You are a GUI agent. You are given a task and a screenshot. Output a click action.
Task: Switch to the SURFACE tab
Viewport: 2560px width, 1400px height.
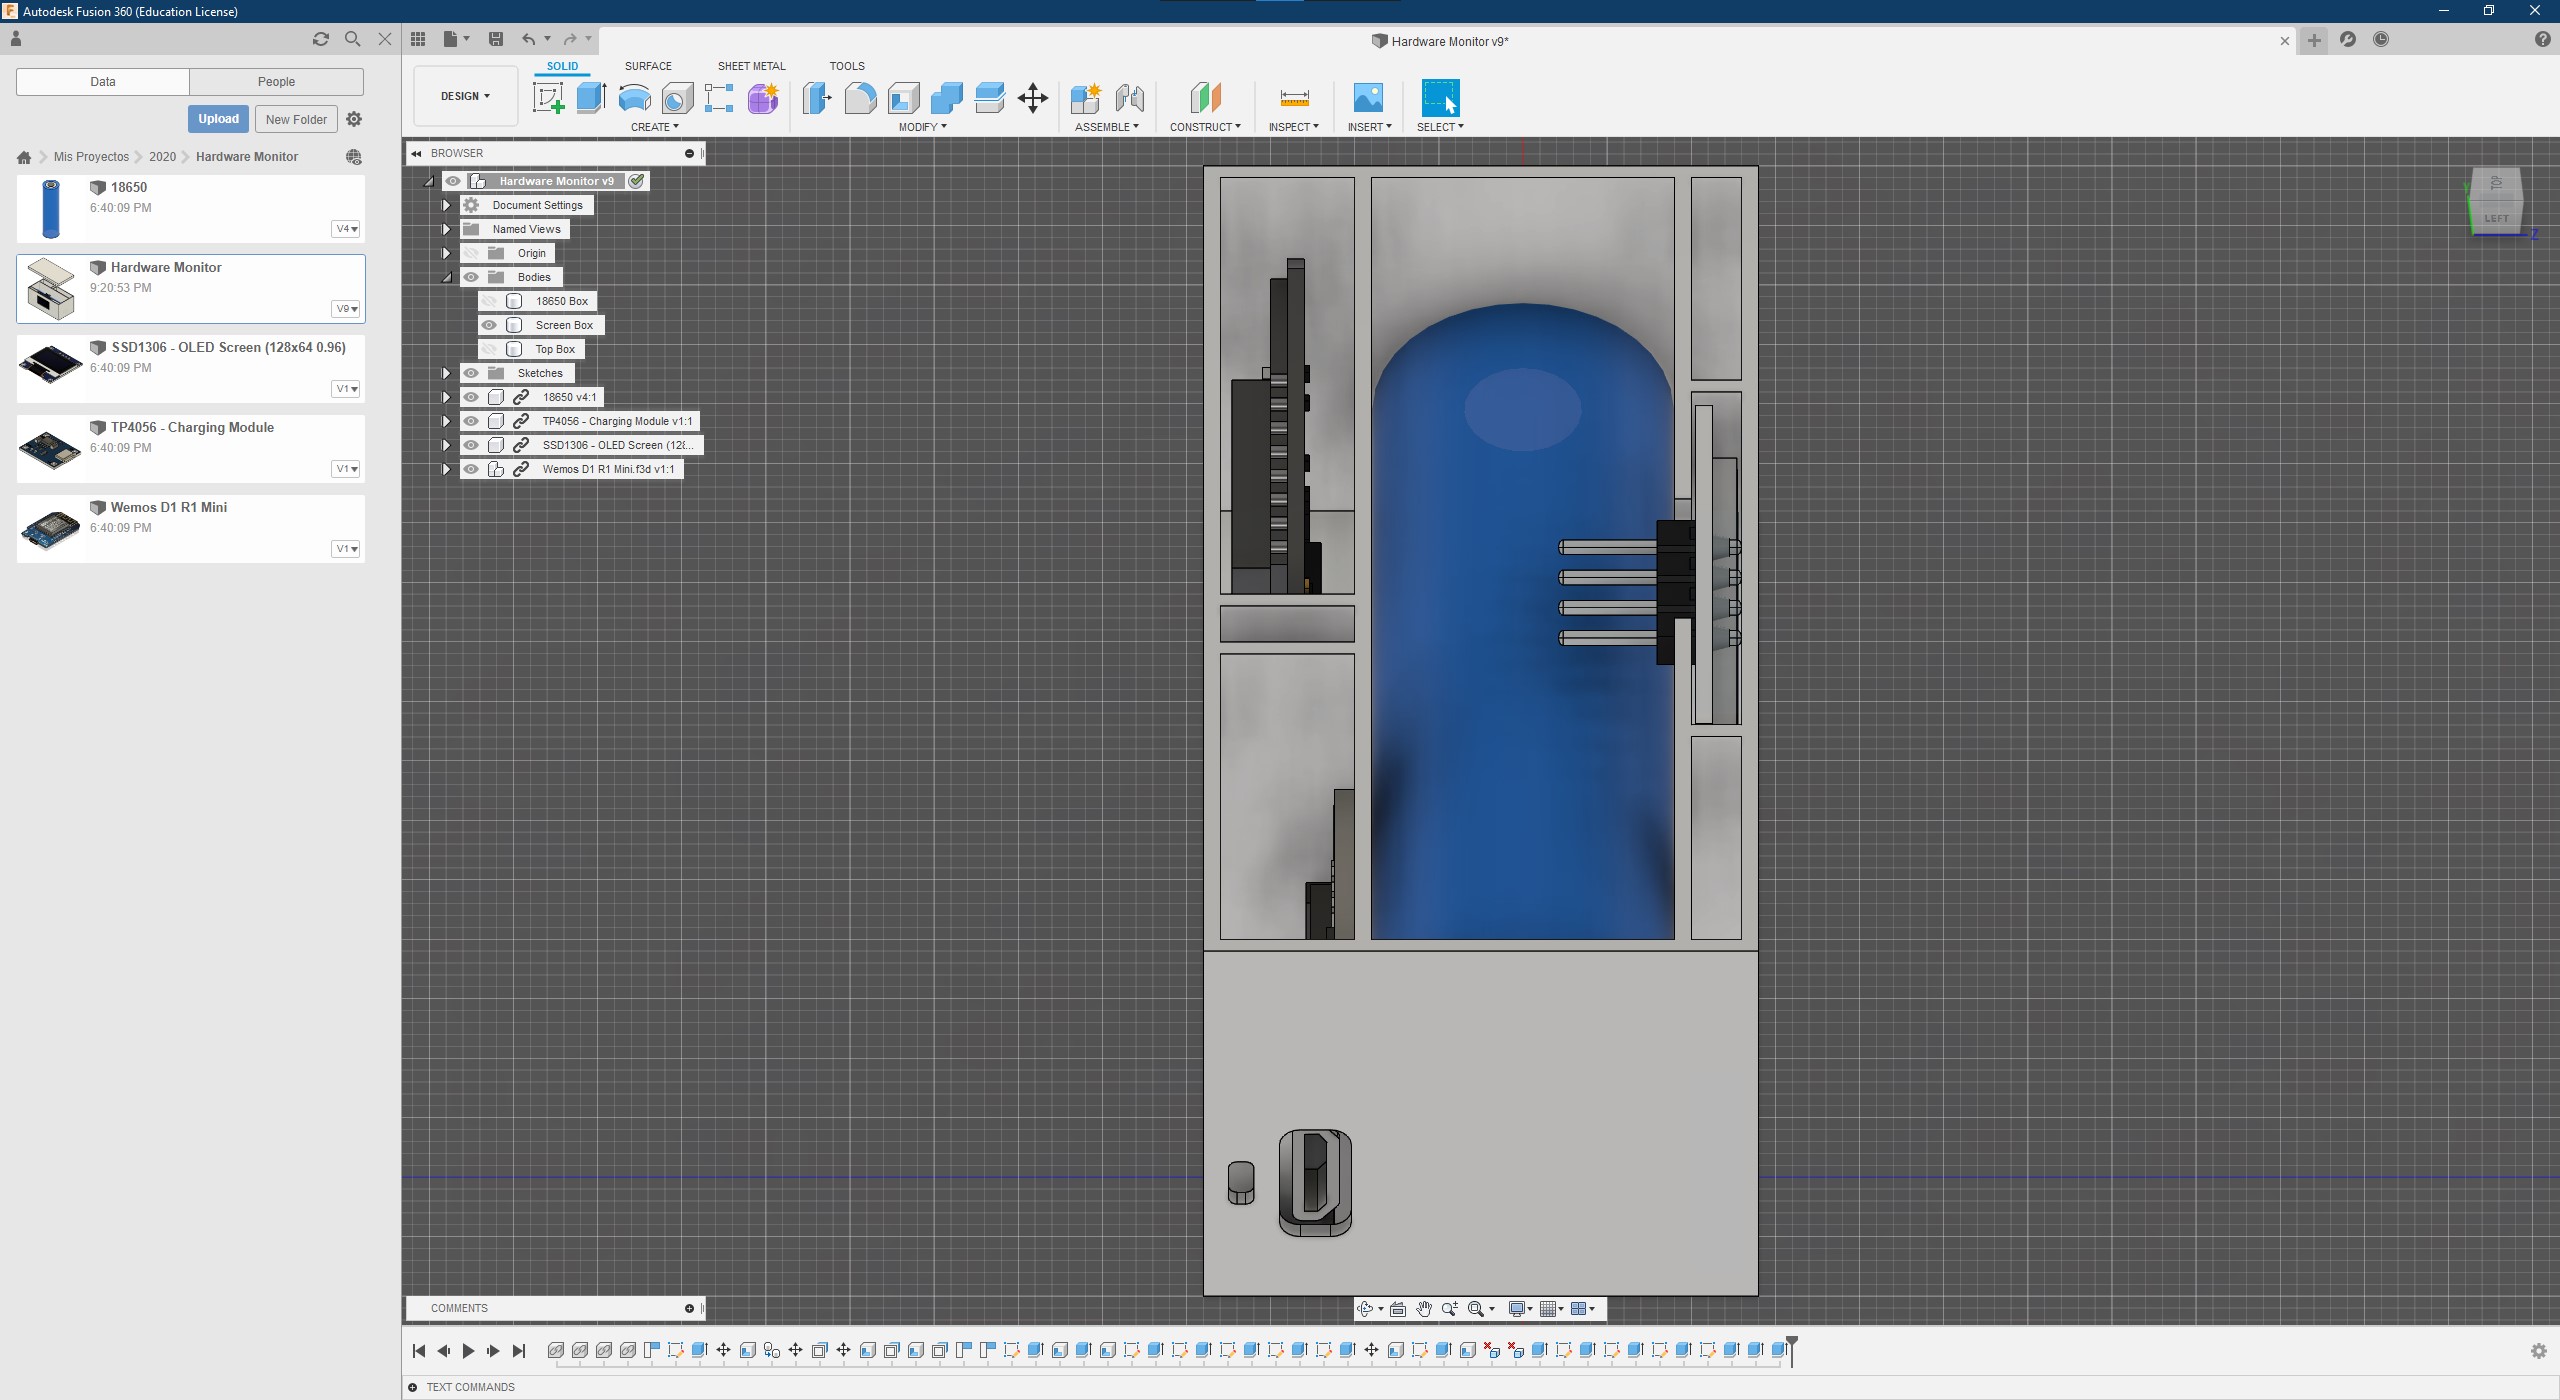[648, 66]
